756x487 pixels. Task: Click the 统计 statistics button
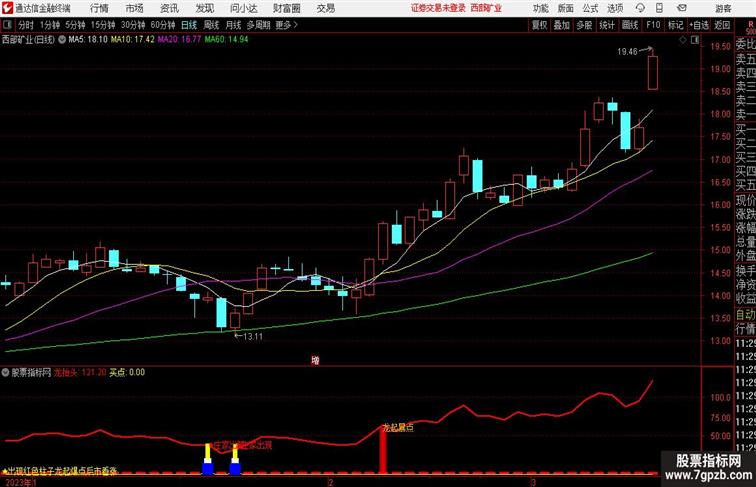[607, 25]
